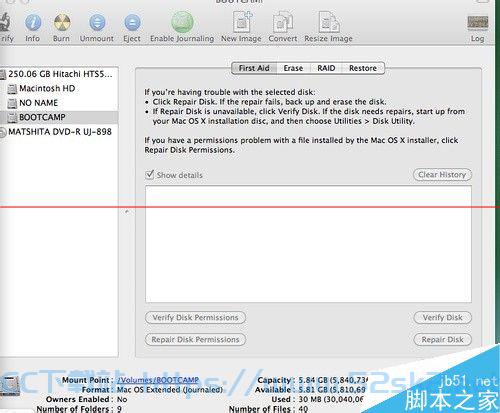
Task: Click the Macintosh HD drive icon
Action: pyautogui.click(x=12, y=89)
